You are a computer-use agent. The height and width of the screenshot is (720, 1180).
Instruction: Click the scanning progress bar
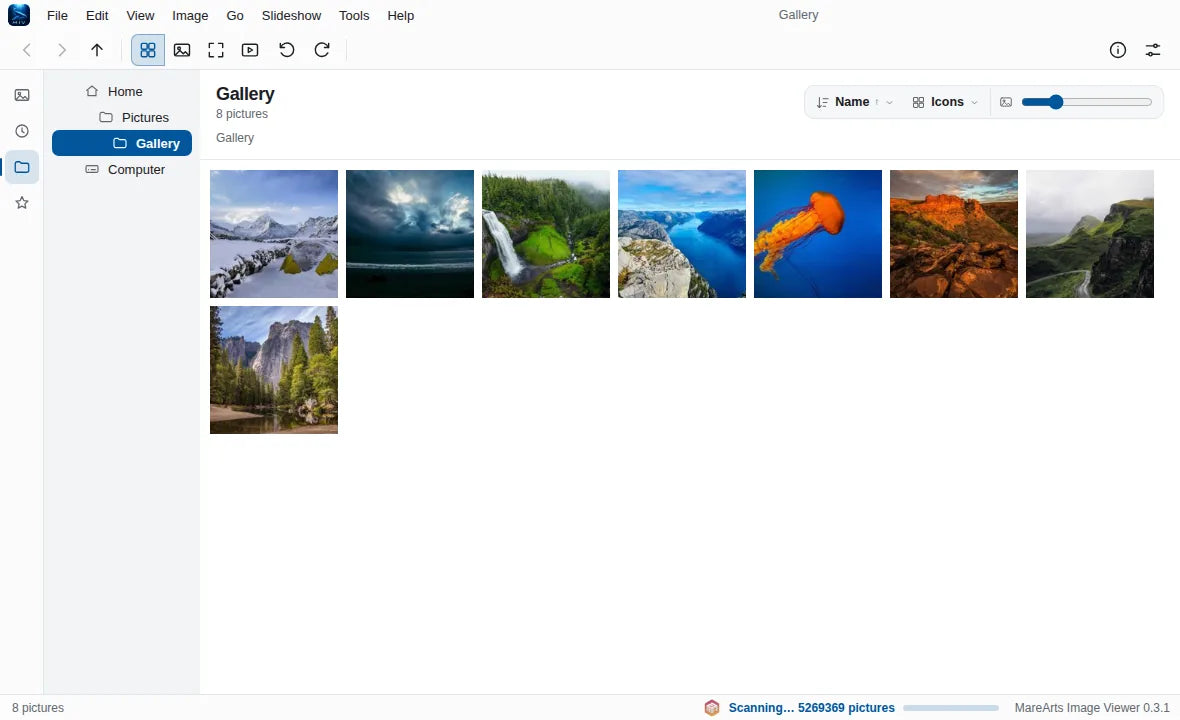pyautogui.click(x=950, y=708)
